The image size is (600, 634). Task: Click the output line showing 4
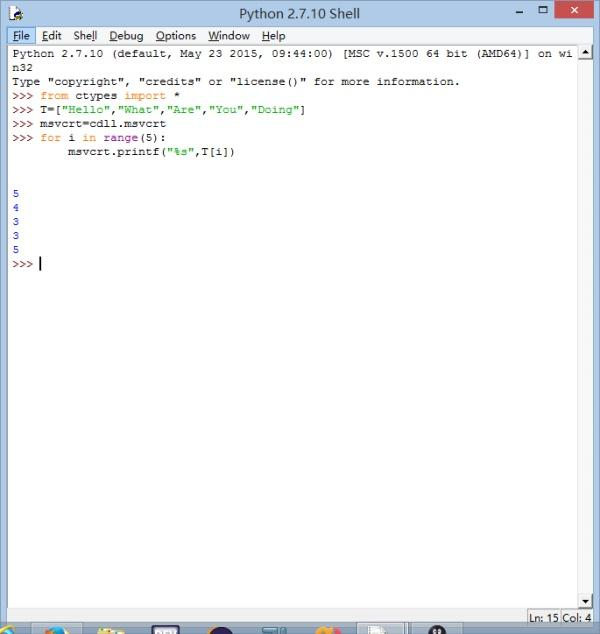[16, 208]
